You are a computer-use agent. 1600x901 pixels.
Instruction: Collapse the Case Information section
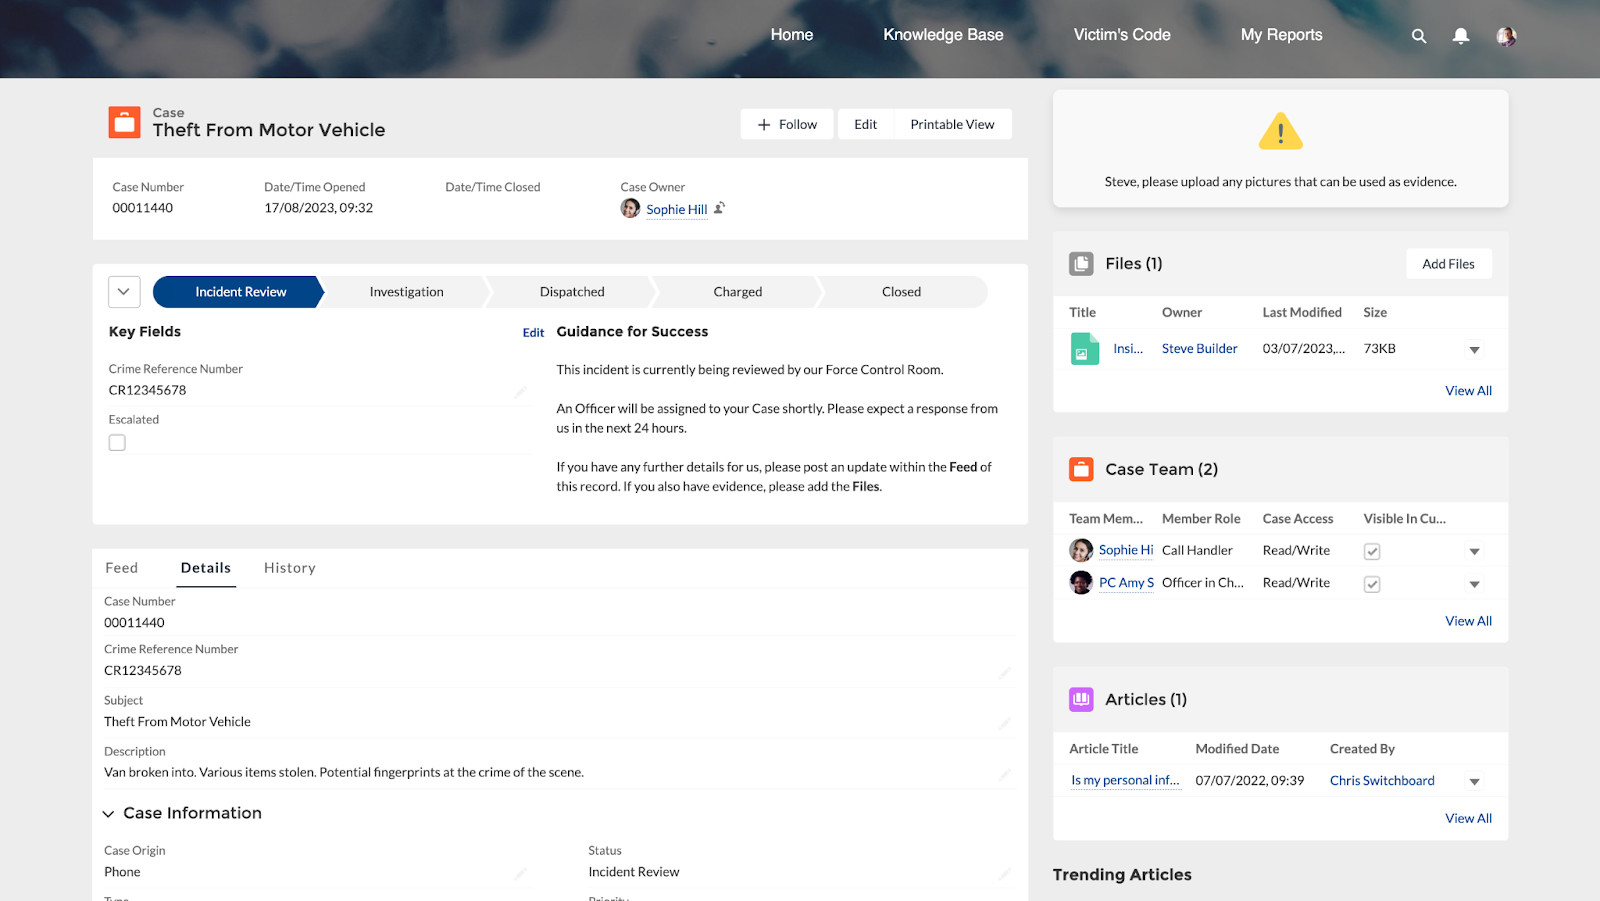108,814
